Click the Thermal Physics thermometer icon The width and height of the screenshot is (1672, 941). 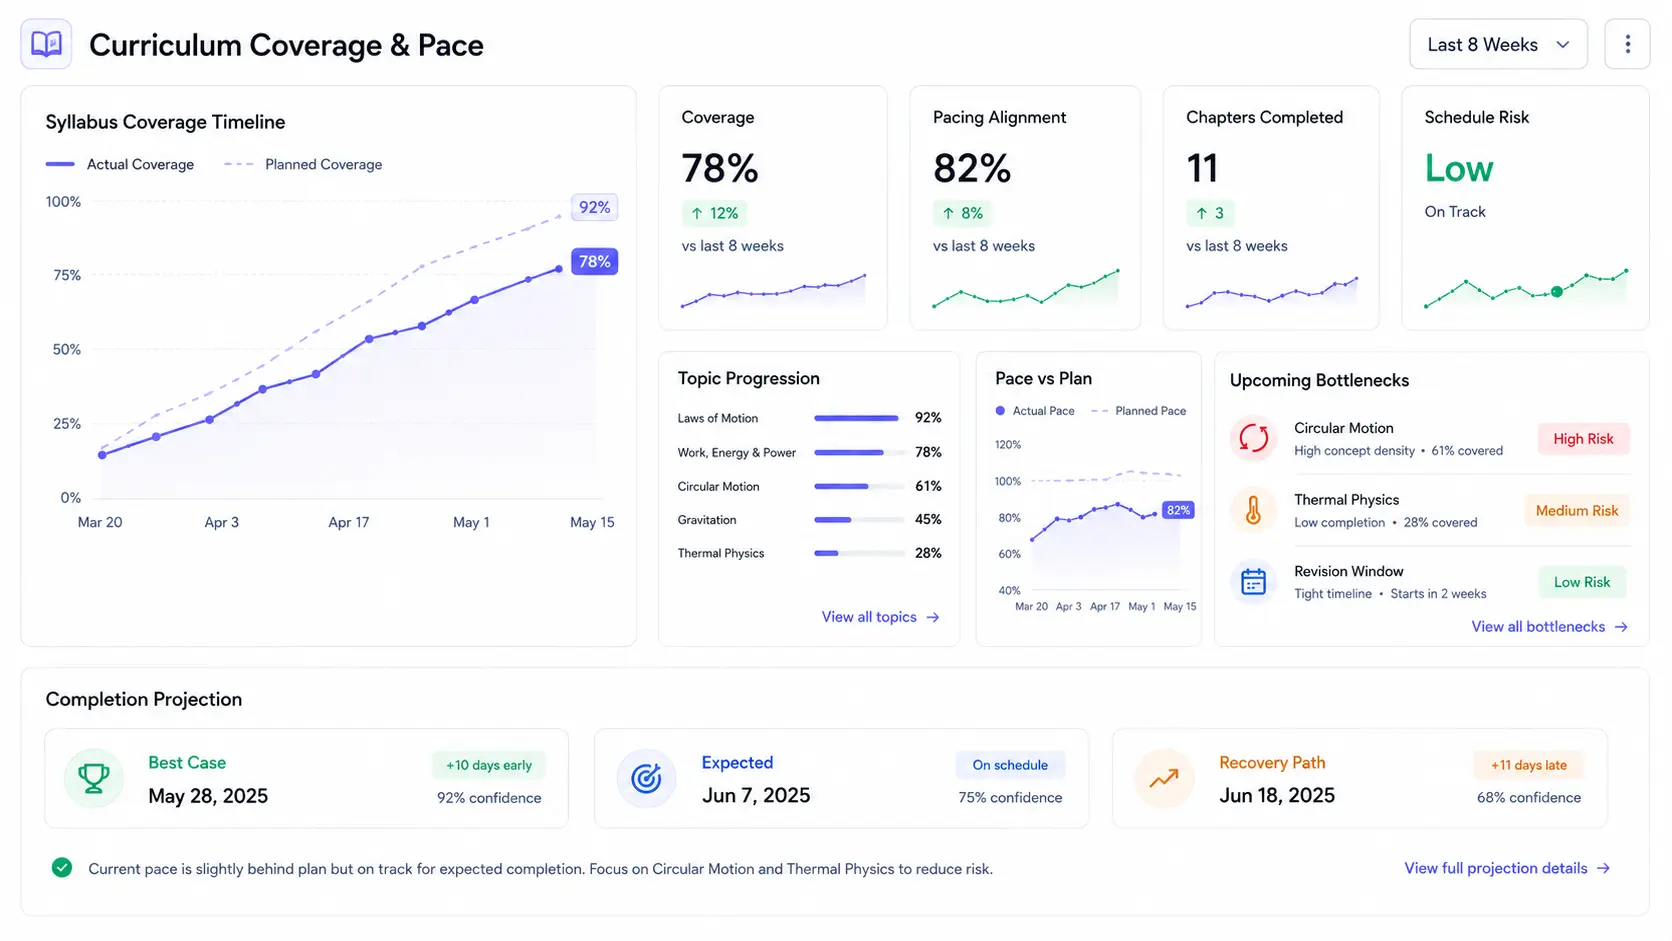click(x=1253, y=510)
